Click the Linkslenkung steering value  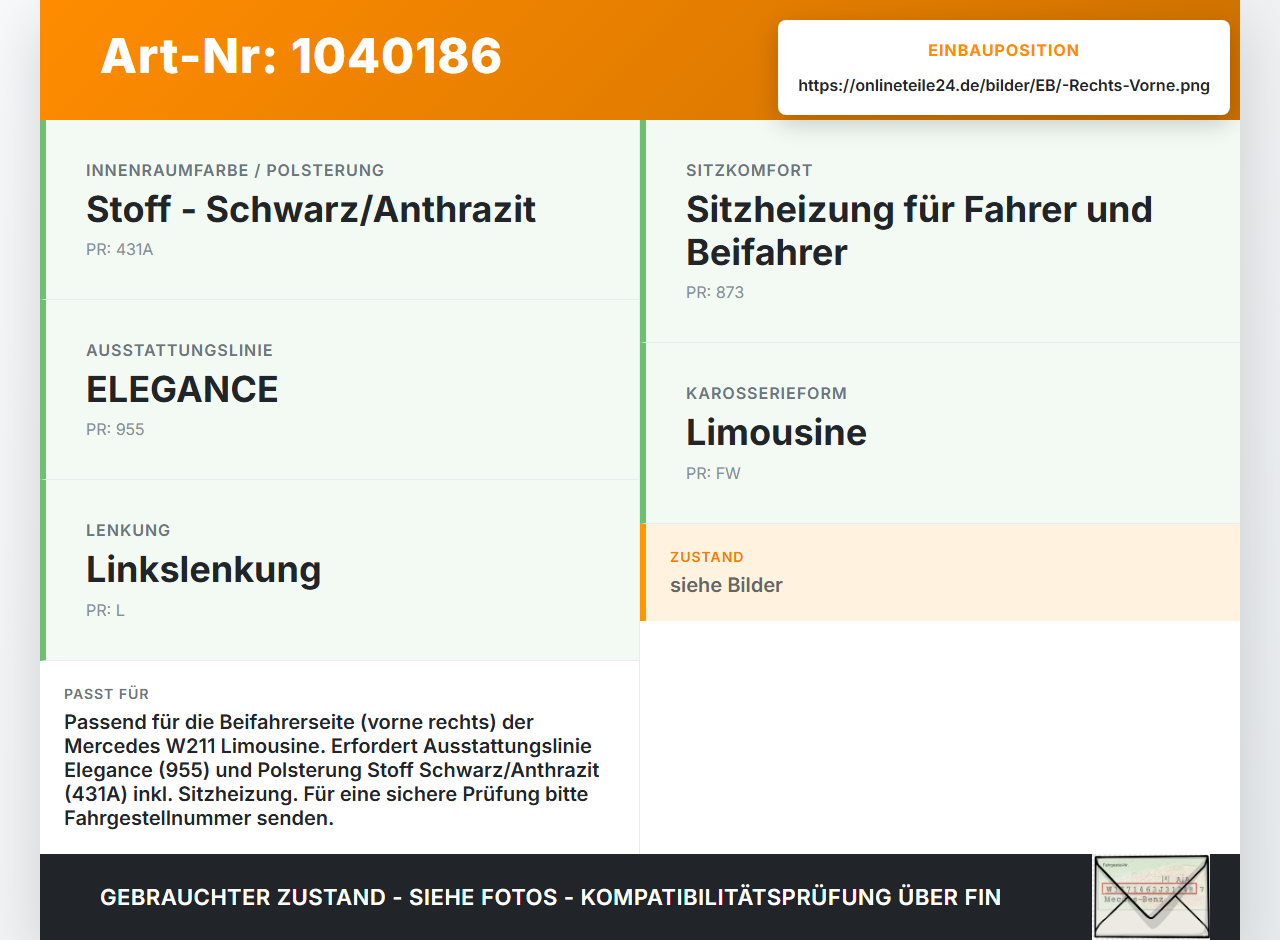(204, 569)
